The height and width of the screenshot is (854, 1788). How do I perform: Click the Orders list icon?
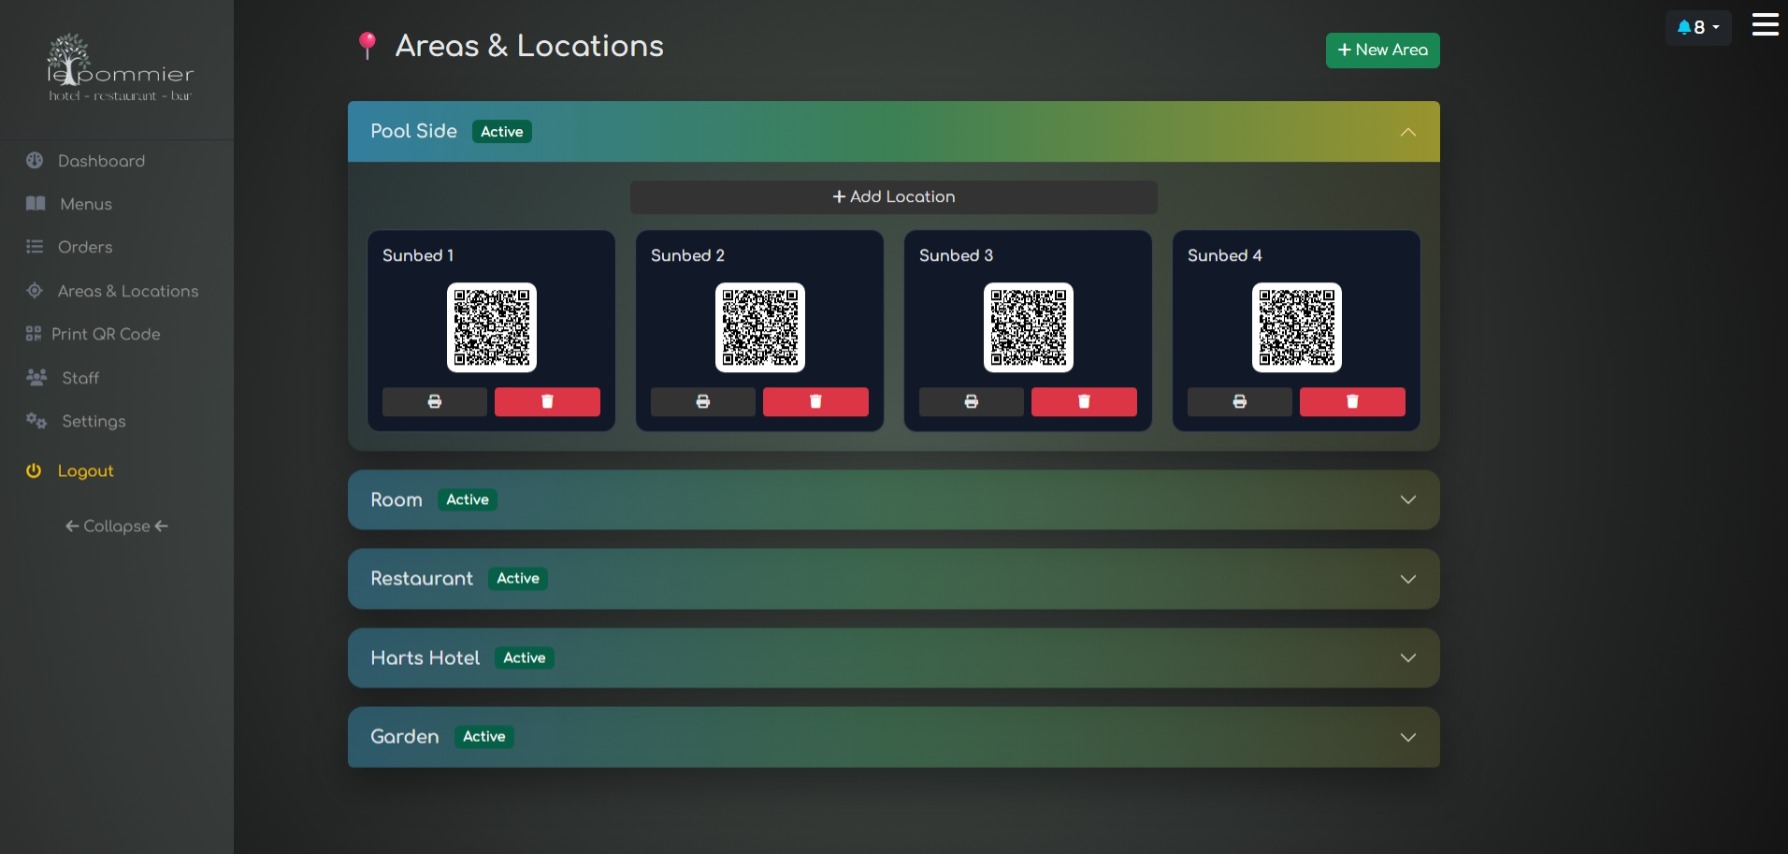point(35,246)
